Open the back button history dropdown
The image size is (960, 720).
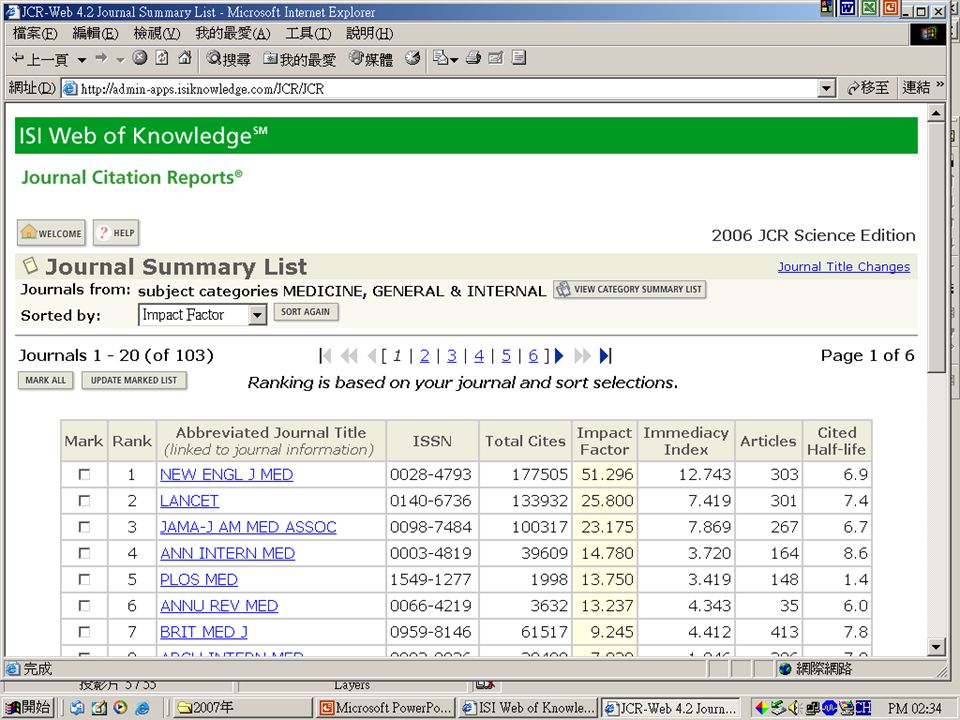pos(82,59)
